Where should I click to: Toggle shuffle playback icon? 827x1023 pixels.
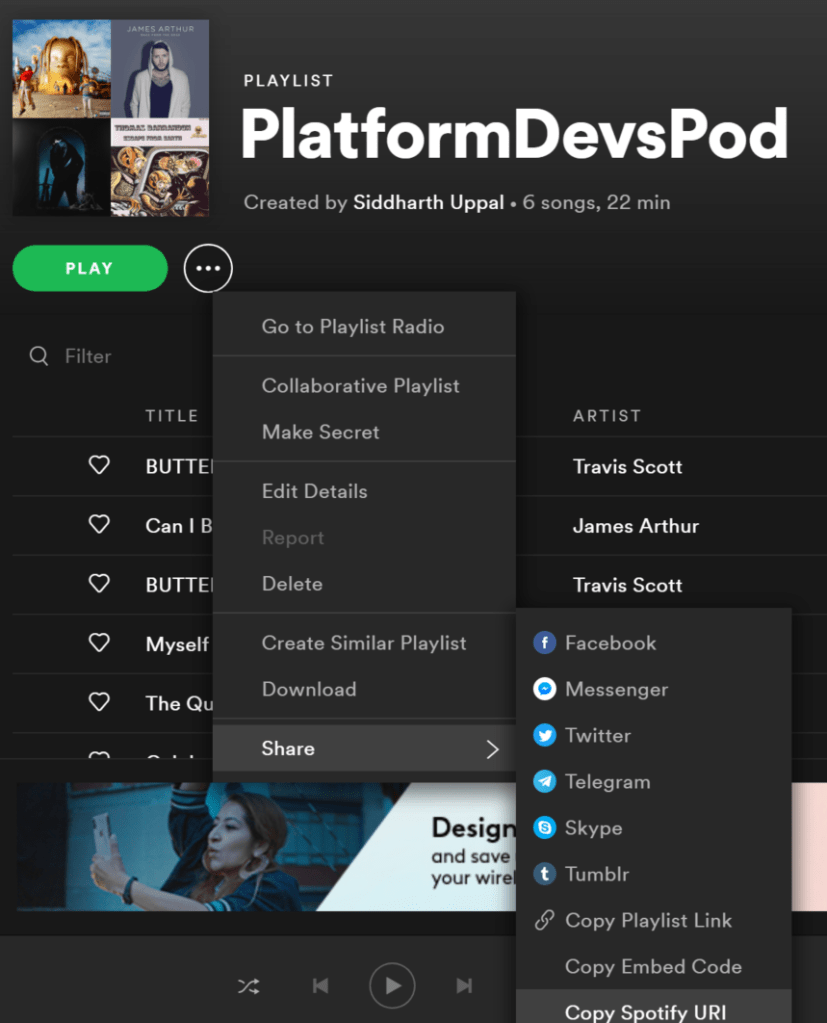pyautogui.click(x=248, y=987)
